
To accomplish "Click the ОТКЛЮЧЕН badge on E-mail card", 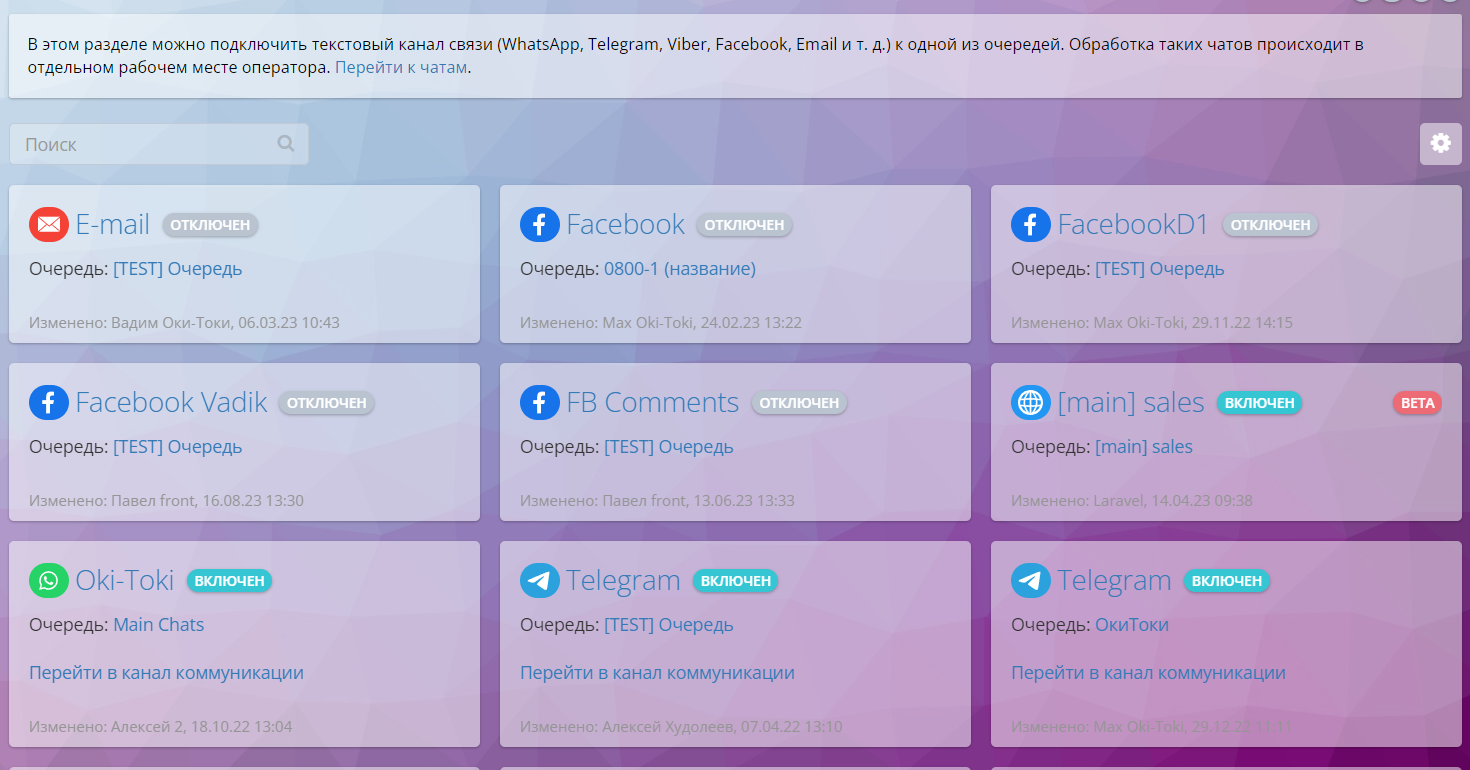I will pos(210,225).
